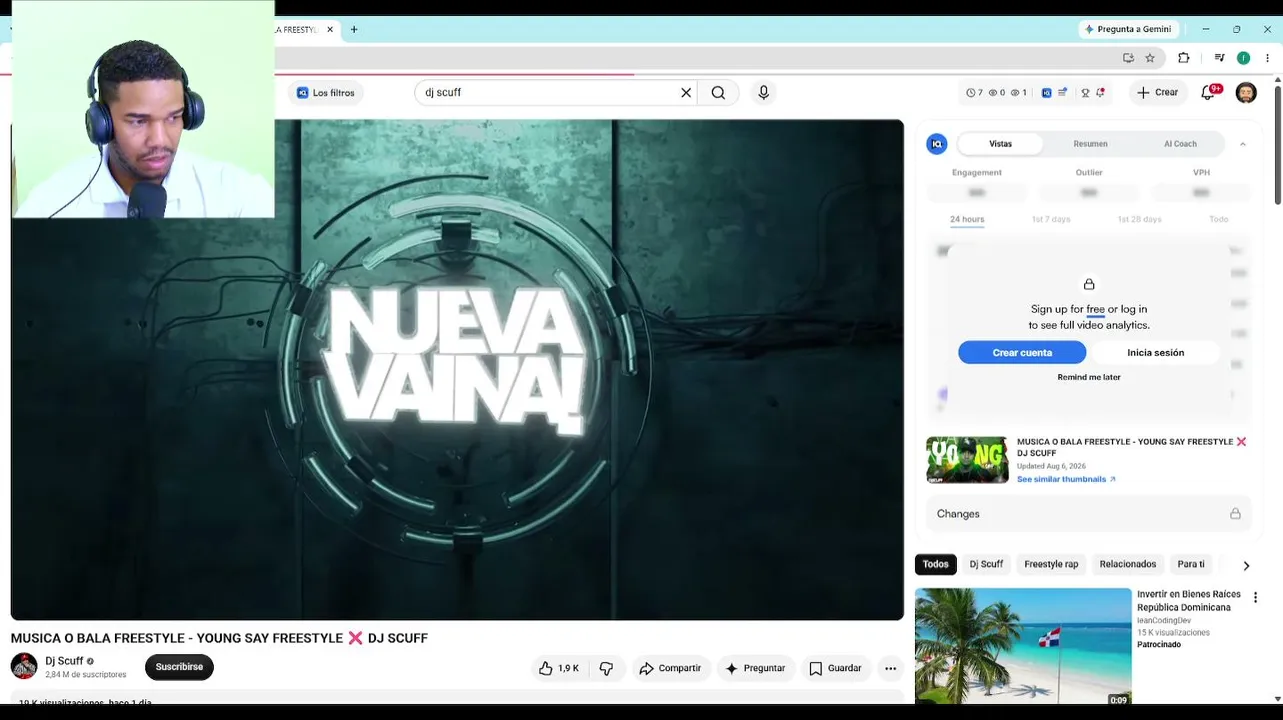Click the vidIQ eye counter showing 0
Viewport: 1283px width, 720px height.
point(997,93)
